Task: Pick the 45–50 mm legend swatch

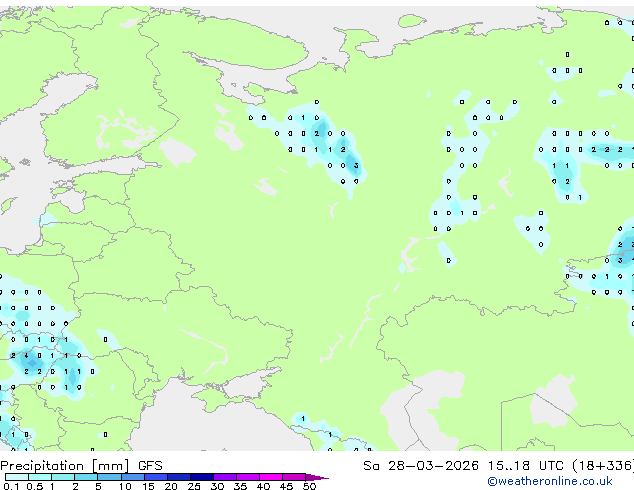Action: (x=294, y=477)
